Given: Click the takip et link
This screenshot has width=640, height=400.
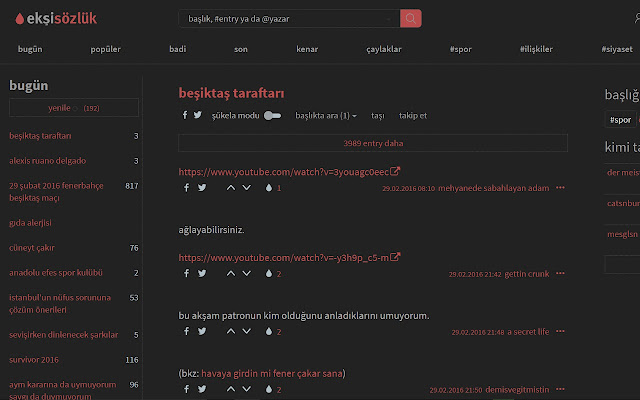Looking at the screenshot, I should (x=413, y=116).
